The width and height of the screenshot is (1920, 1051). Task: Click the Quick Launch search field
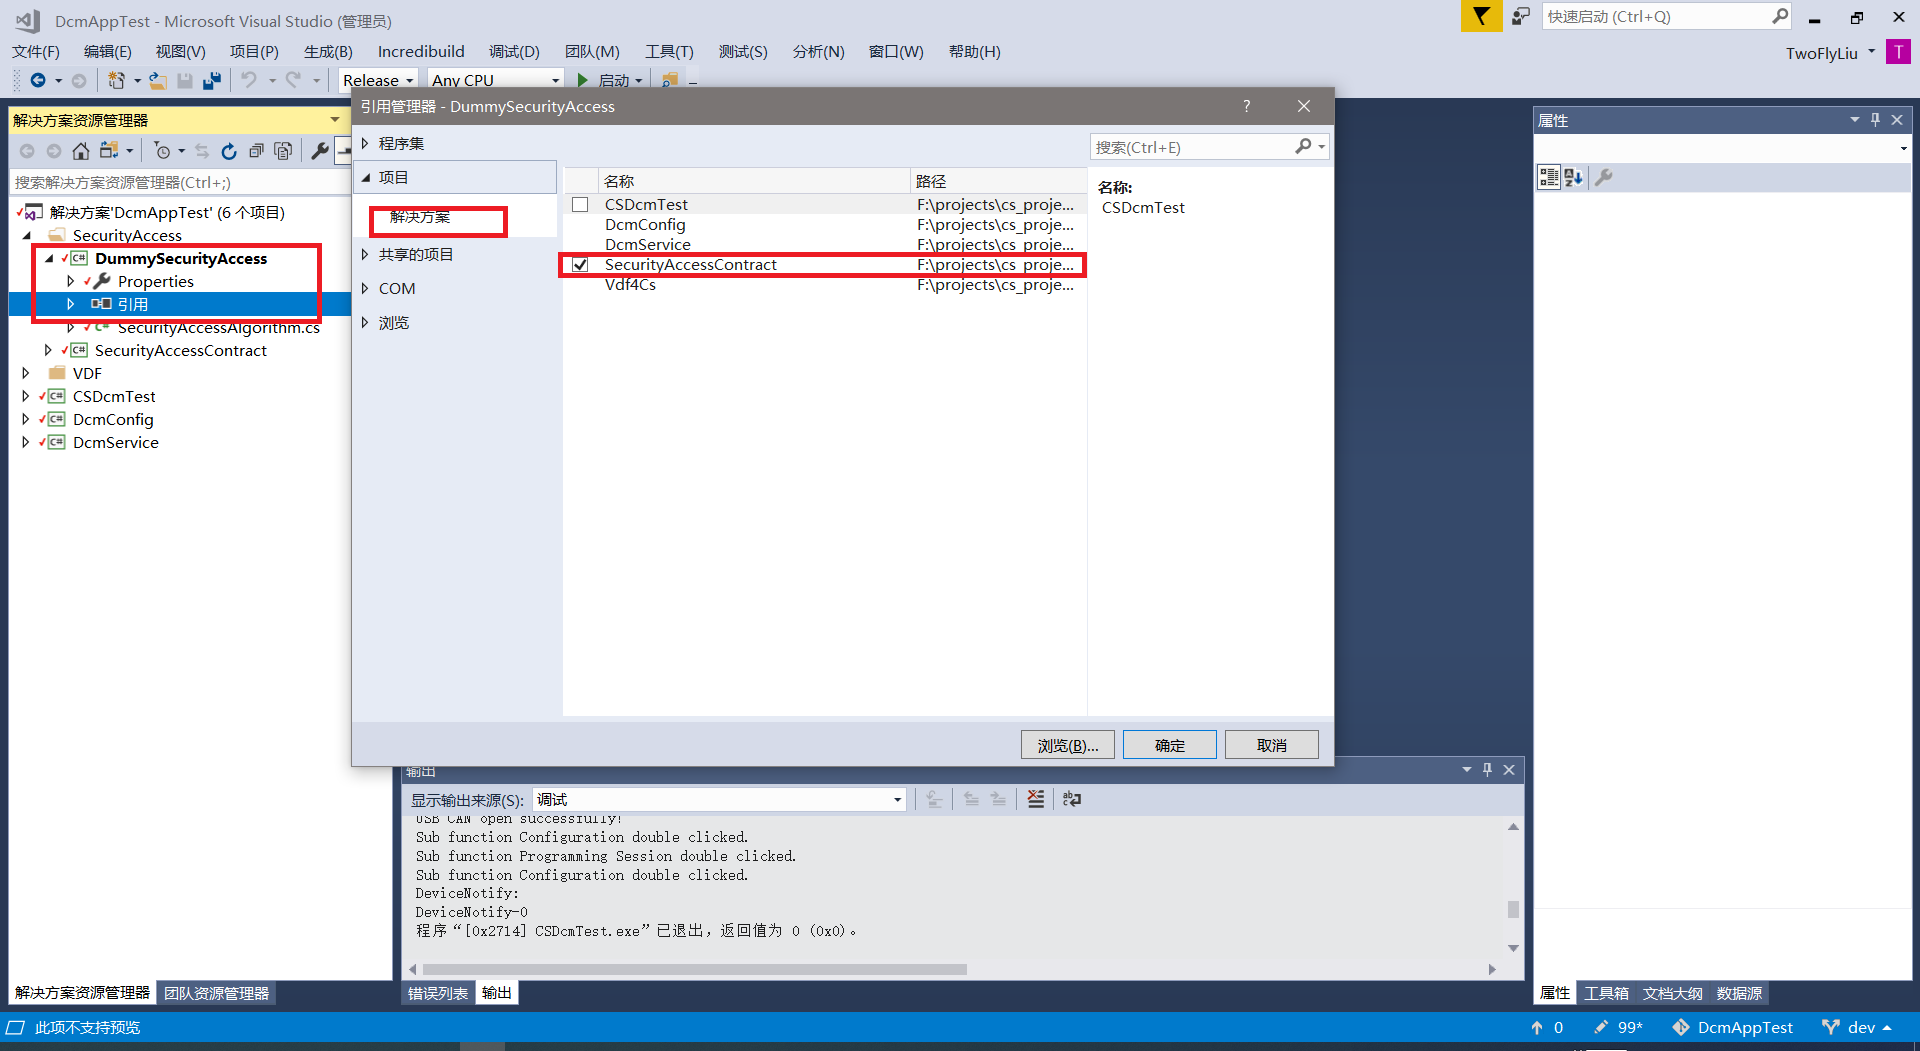pyautogui.click(x=1657, y=16)
